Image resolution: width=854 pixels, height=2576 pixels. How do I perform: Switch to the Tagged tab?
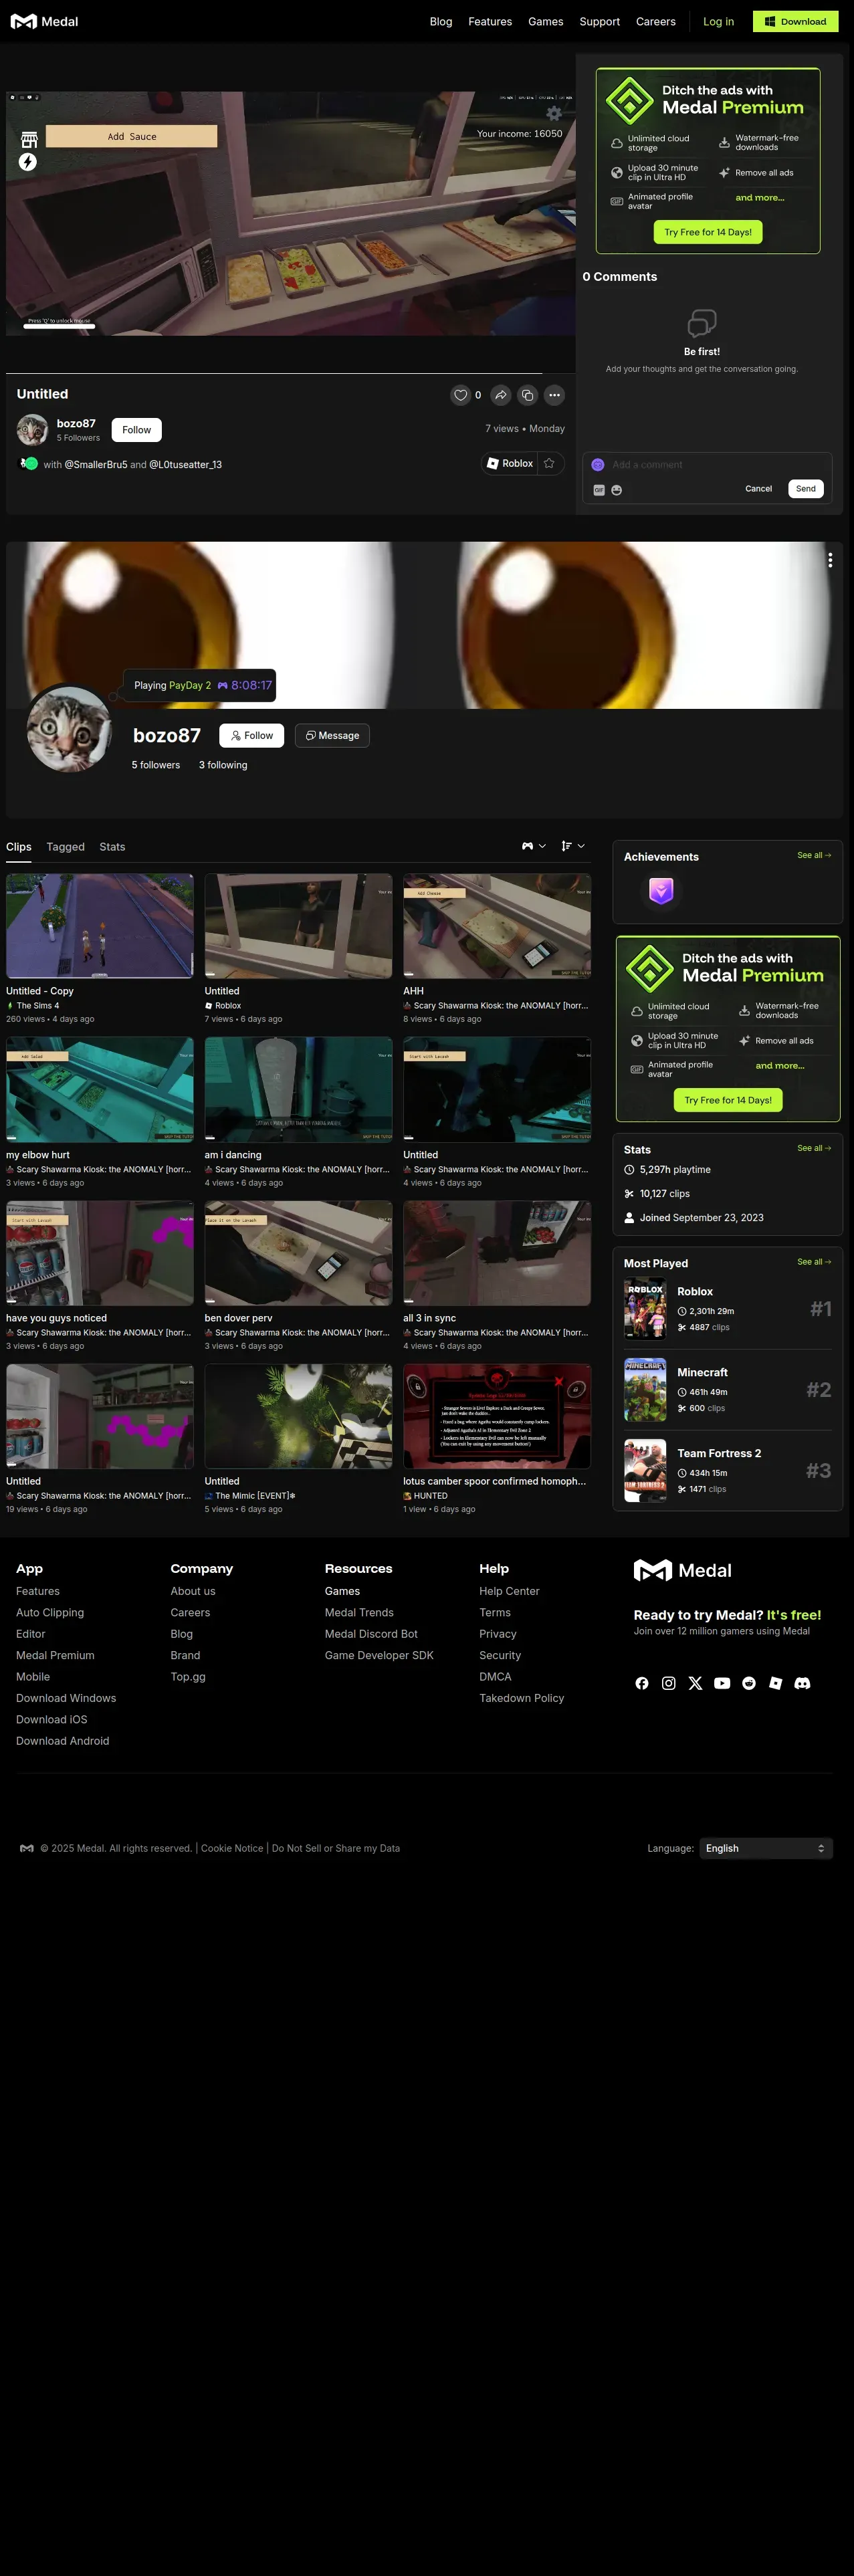pyautogui.click(x=65, y=847)
